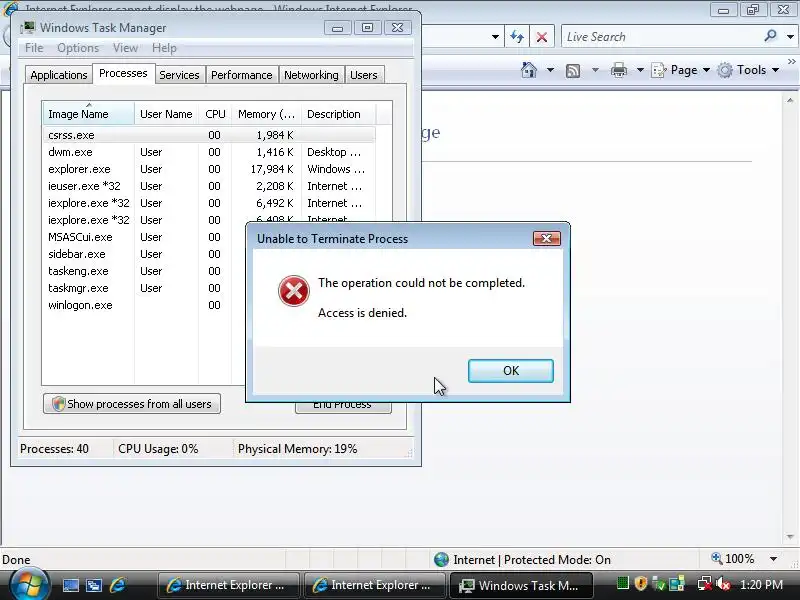800x600 pixels.
Task: Open the zoom level dropdown arrow
Action: pyautogui.click(x=773, y=559)
